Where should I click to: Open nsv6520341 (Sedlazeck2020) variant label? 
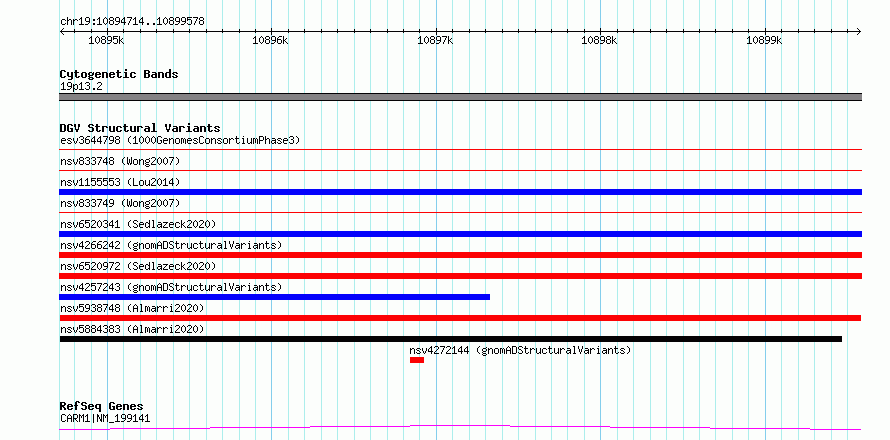pos(138,224)
